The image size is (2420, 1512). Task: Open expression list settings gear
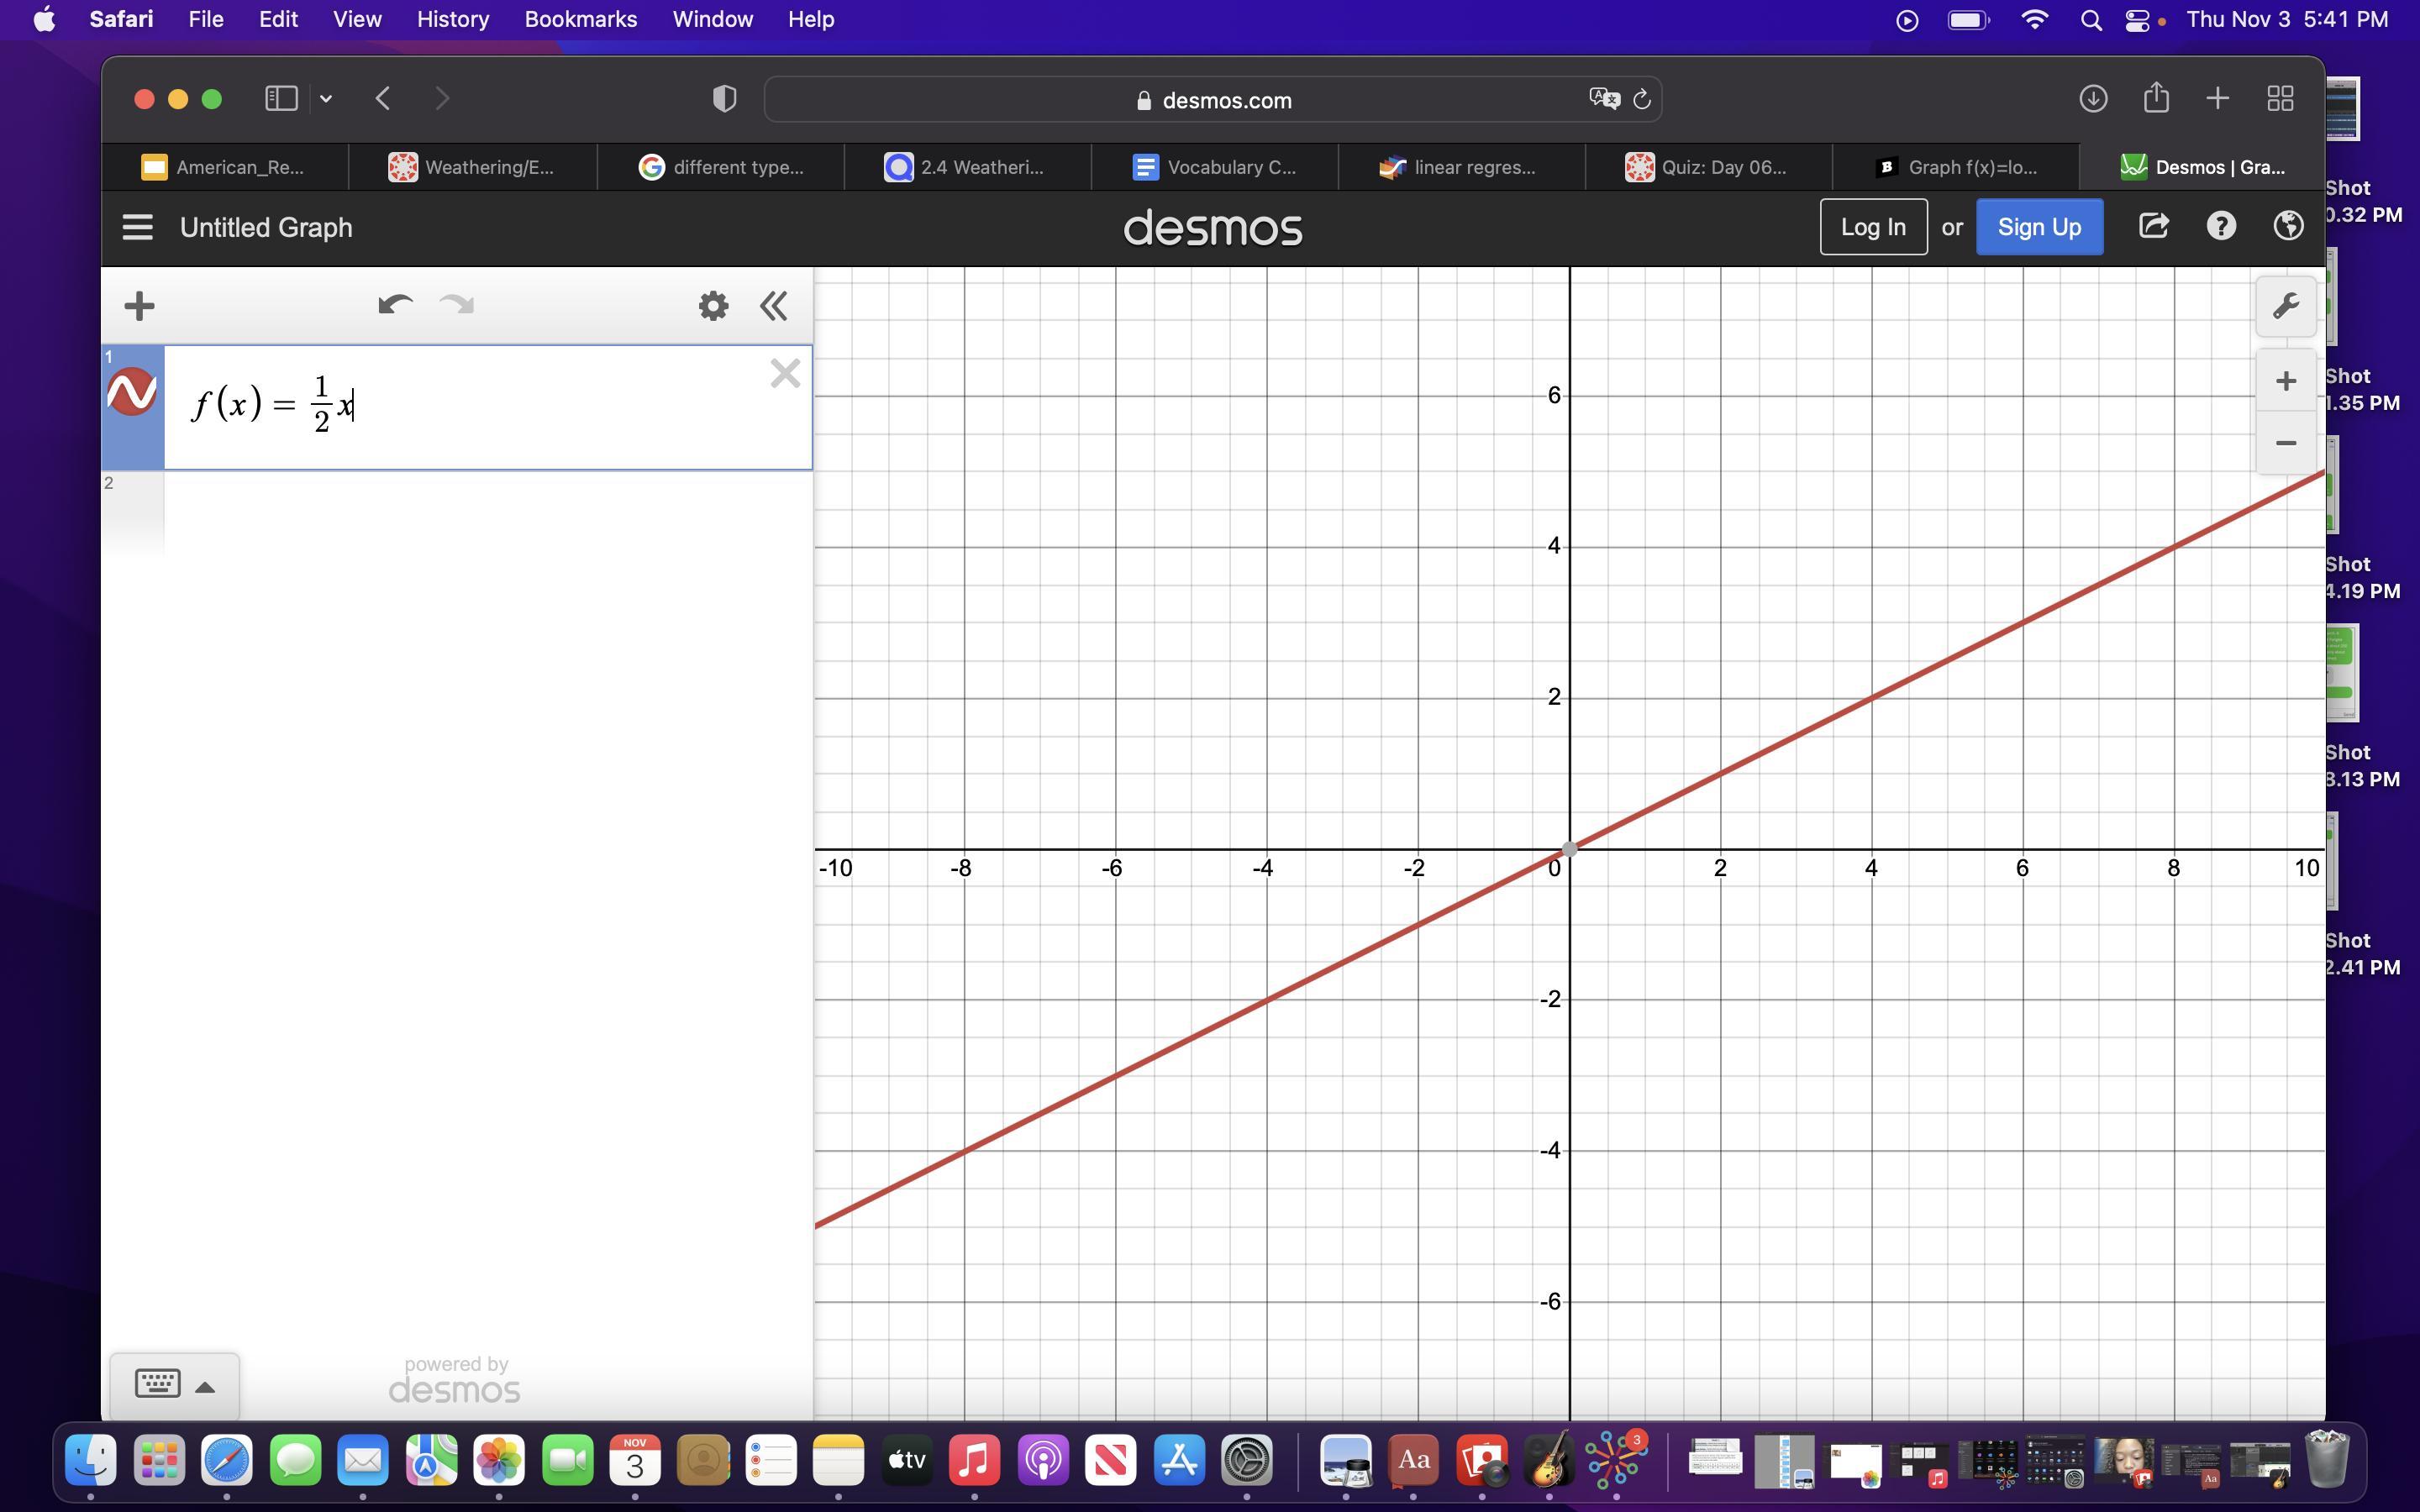point(713,306)
